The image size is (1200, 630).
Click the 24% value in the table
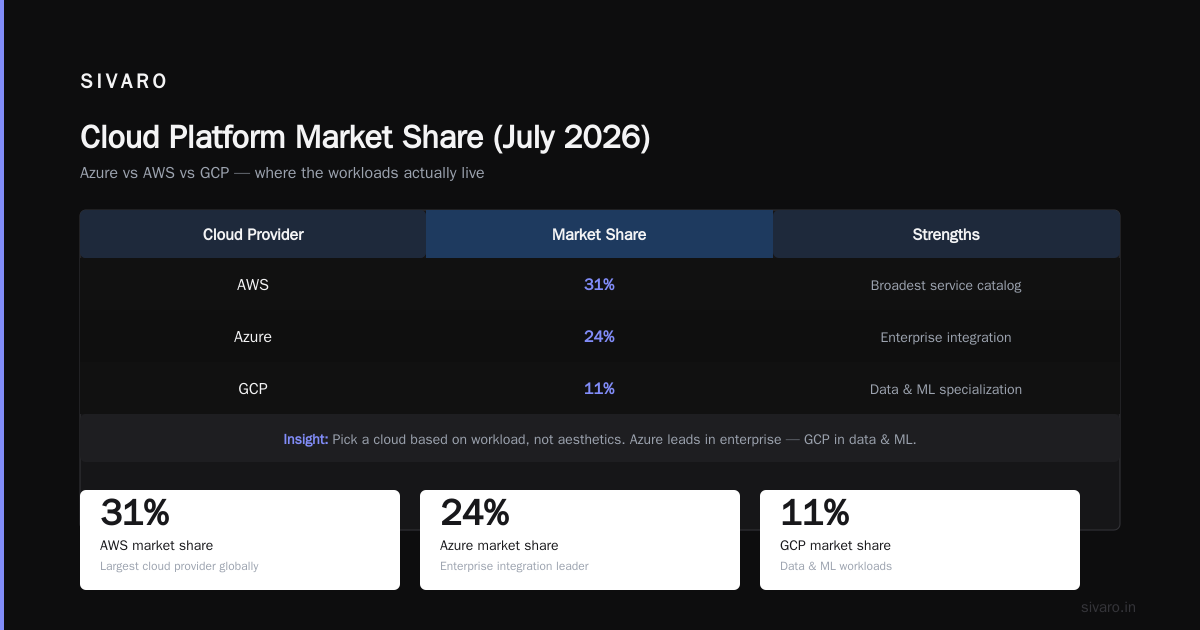click(599, 337)
